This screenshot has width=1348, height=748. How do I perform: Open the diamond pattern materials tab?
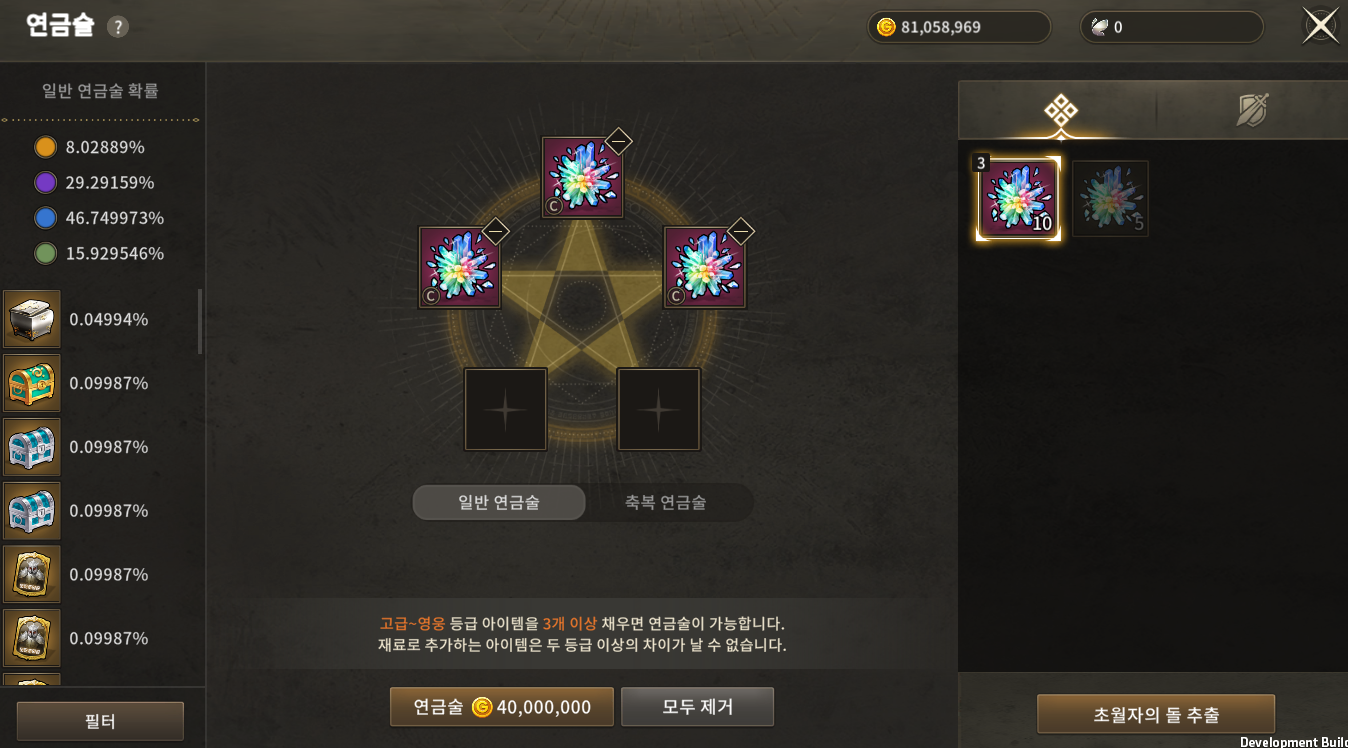coord(1060,110)
